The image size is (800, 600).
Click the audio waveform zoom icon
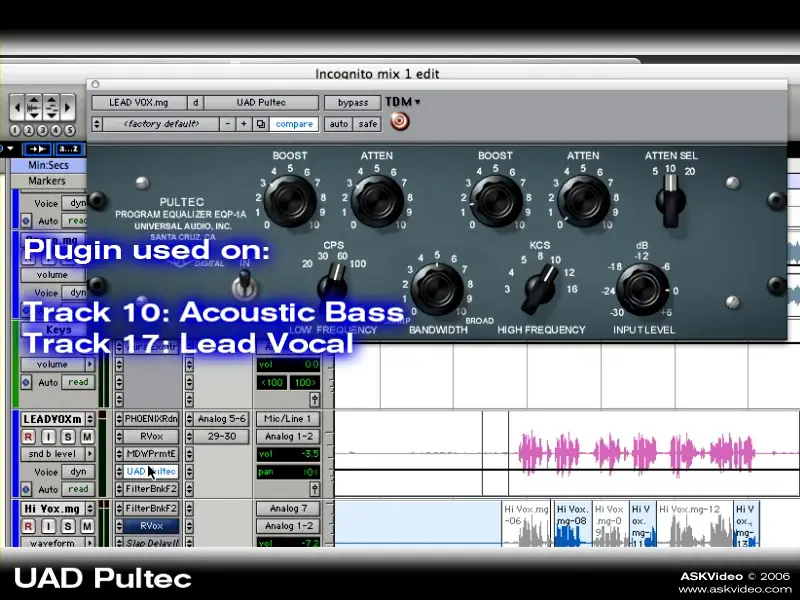coord(34,107)
